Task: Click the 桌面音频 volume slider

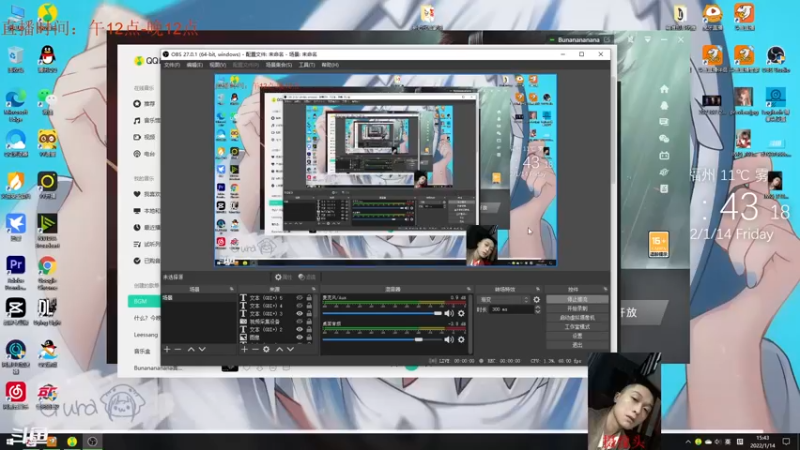Action: pos(382,339)
